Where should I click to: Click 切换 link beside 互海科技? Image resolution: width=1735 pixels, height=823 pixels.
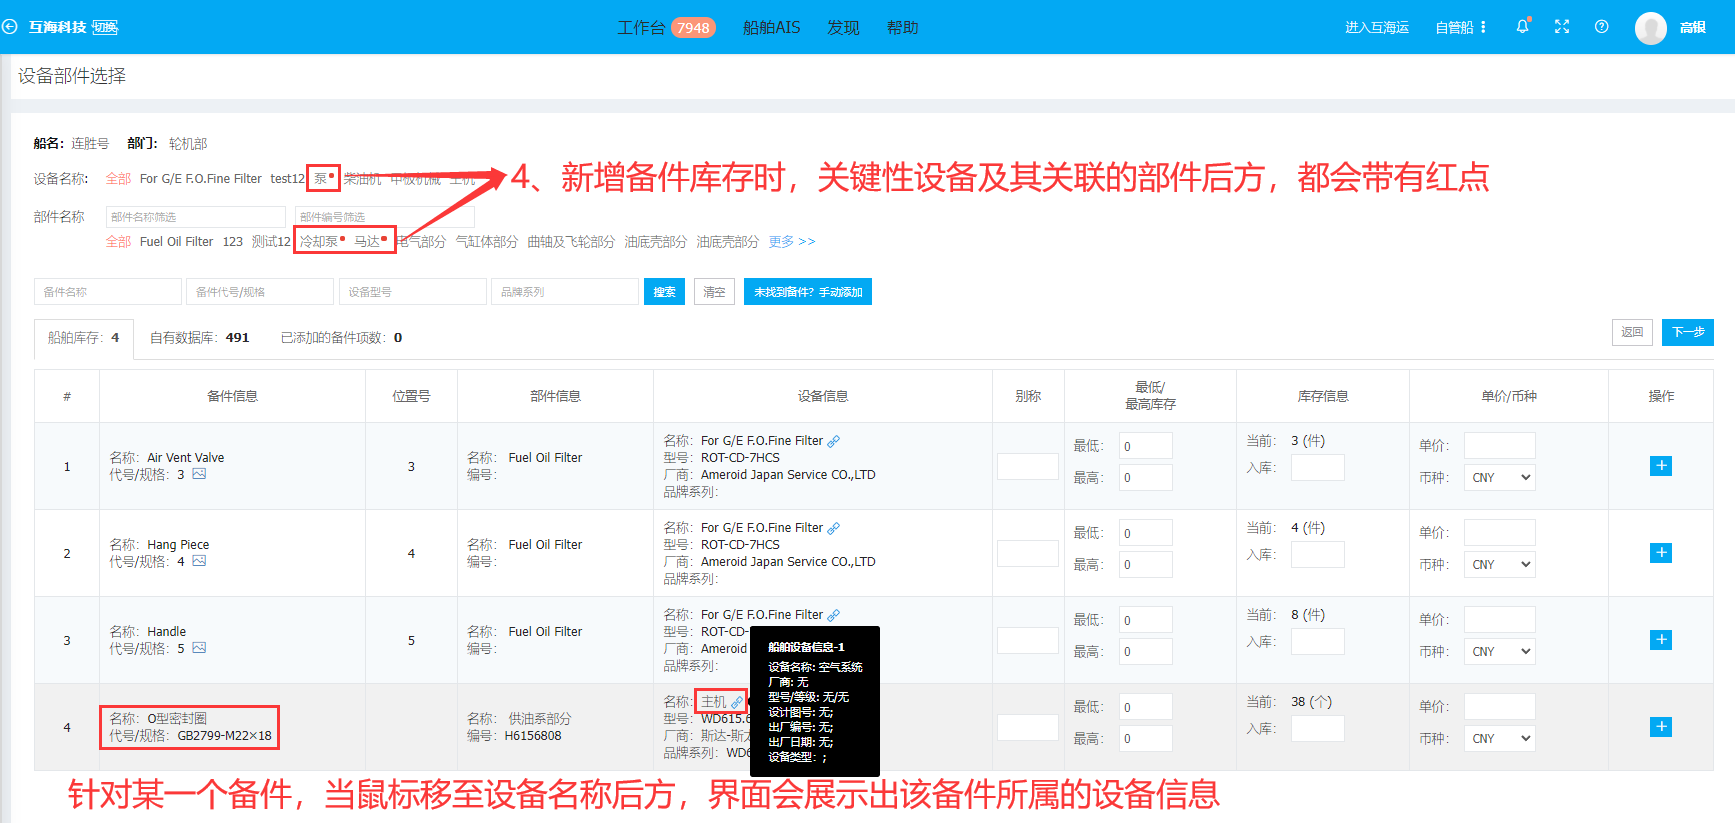(x=105, y=27)
